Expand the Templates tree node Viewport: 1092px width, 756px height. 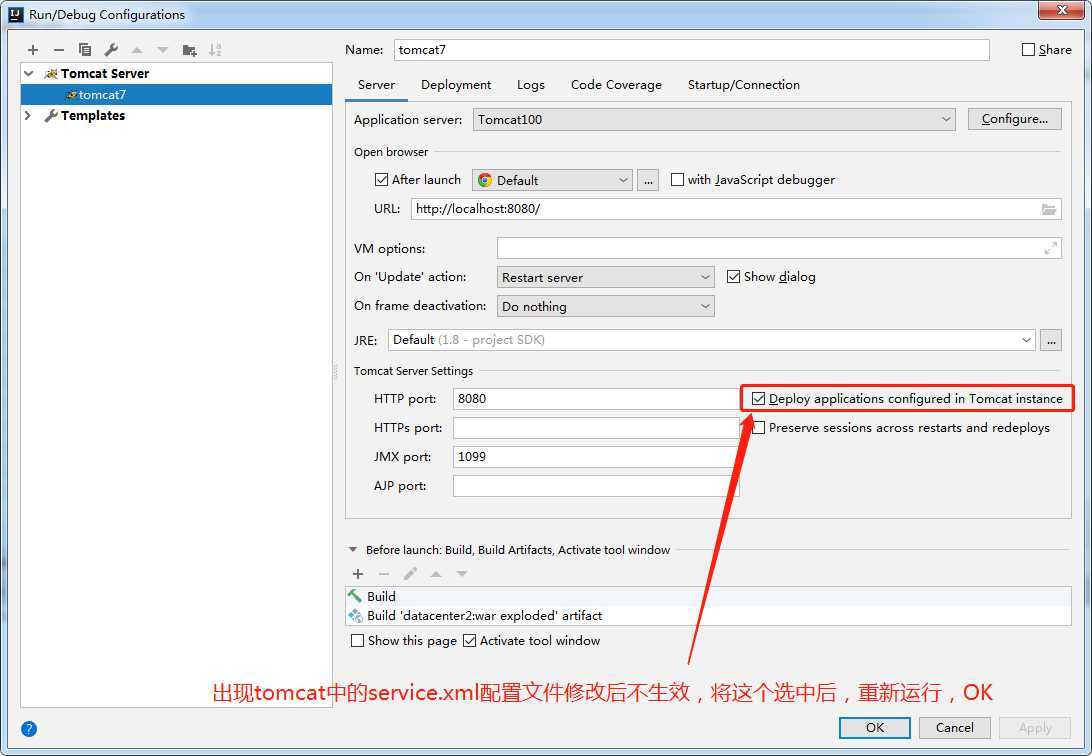point(28,116)
